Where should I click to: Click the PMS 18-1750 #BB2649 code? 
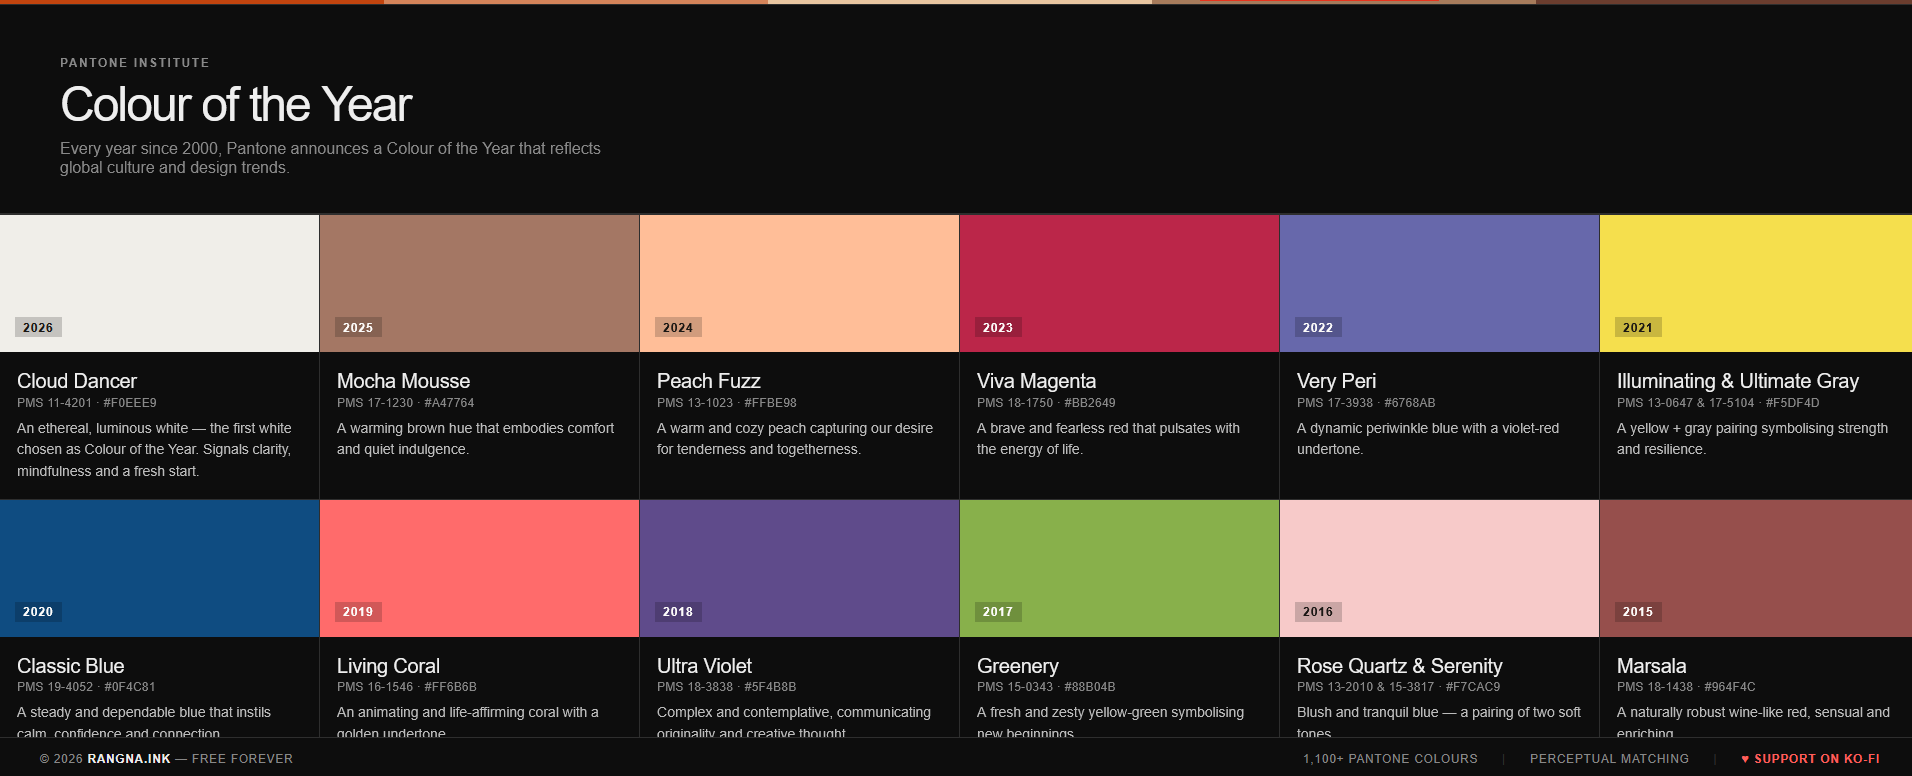[1046, 403]
